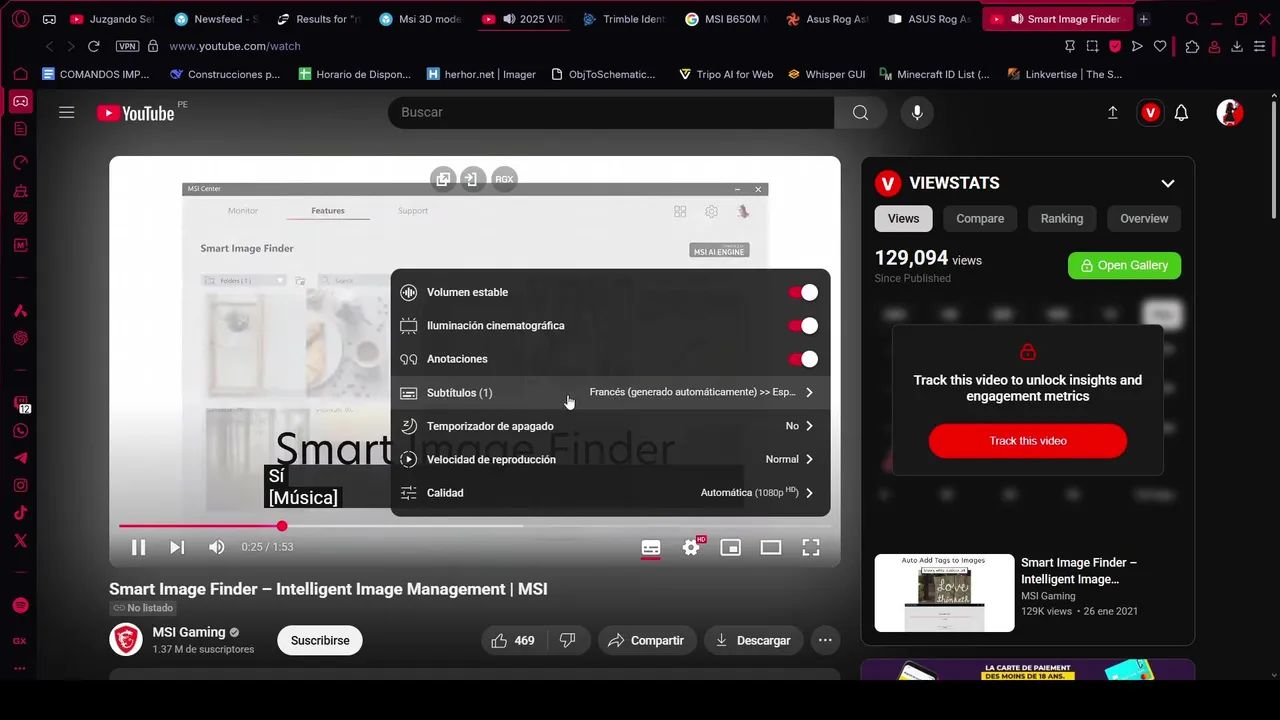The image size is (1280, 720).
Task: Switch to the Newsfeed browser tab
Action: tap(215, 19)
